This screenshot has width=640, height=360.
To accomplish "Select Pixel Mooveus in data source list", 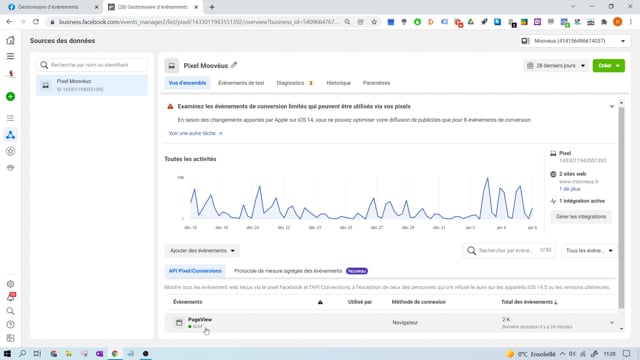I will click(x=92, y=85).
